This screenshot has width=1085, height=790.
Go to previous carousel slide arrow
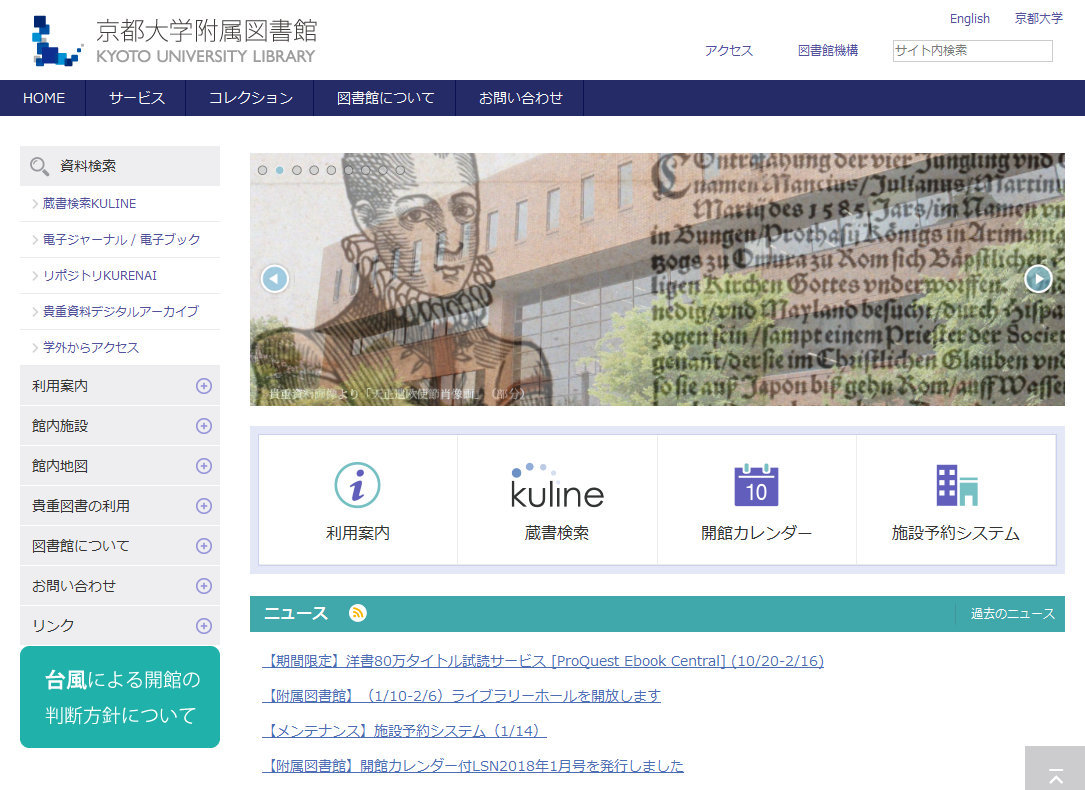pyautogui.click(x=275, y=279)
